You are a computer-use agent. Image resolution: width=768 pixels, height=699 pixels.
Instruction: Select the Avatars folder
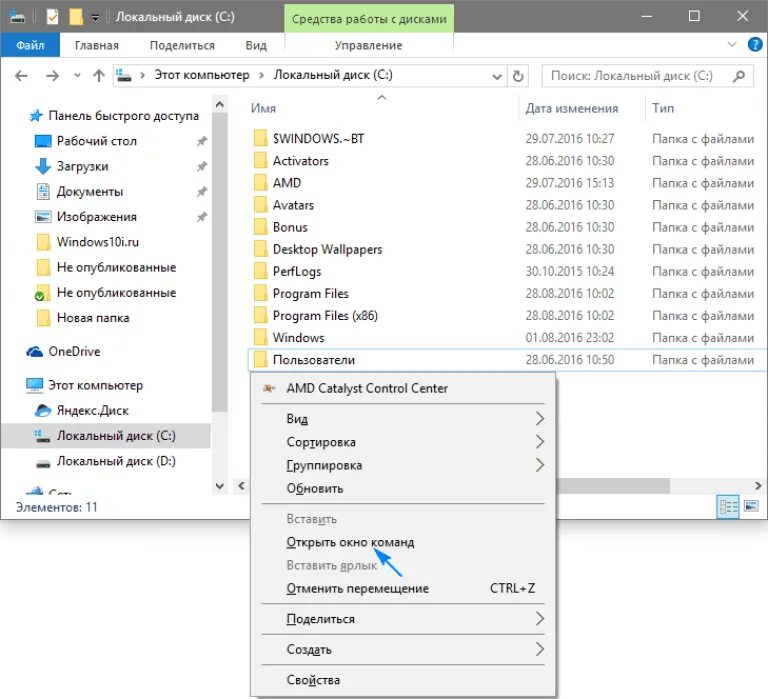click(x=293, y=205)
